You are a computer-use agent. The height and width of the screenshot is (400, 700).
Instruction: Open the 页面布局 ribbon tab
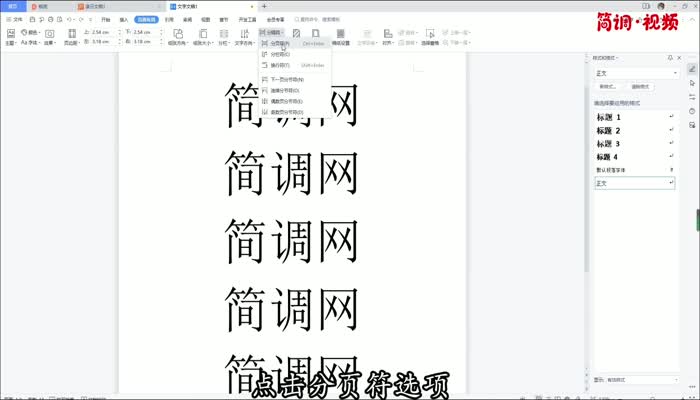click(146, 19)
